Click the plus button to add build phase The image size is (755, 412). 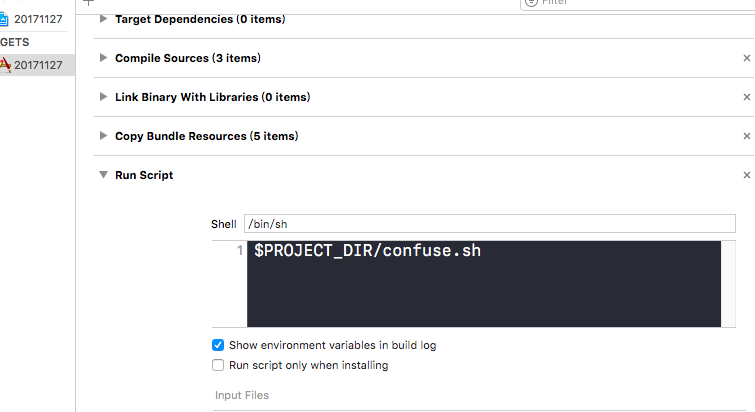pos(89,2)
